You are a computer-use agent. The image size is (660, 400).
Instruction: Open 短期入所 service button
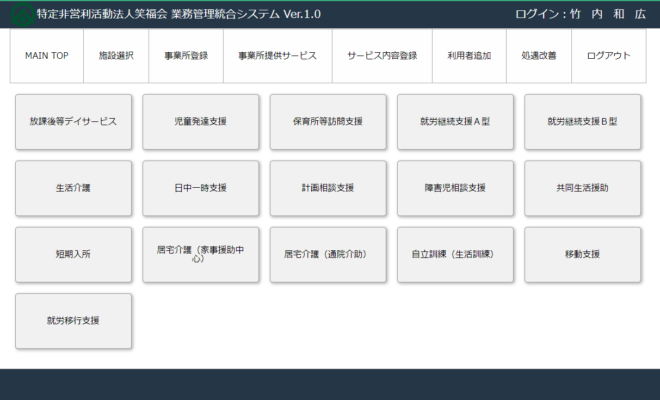coord(73,255)
